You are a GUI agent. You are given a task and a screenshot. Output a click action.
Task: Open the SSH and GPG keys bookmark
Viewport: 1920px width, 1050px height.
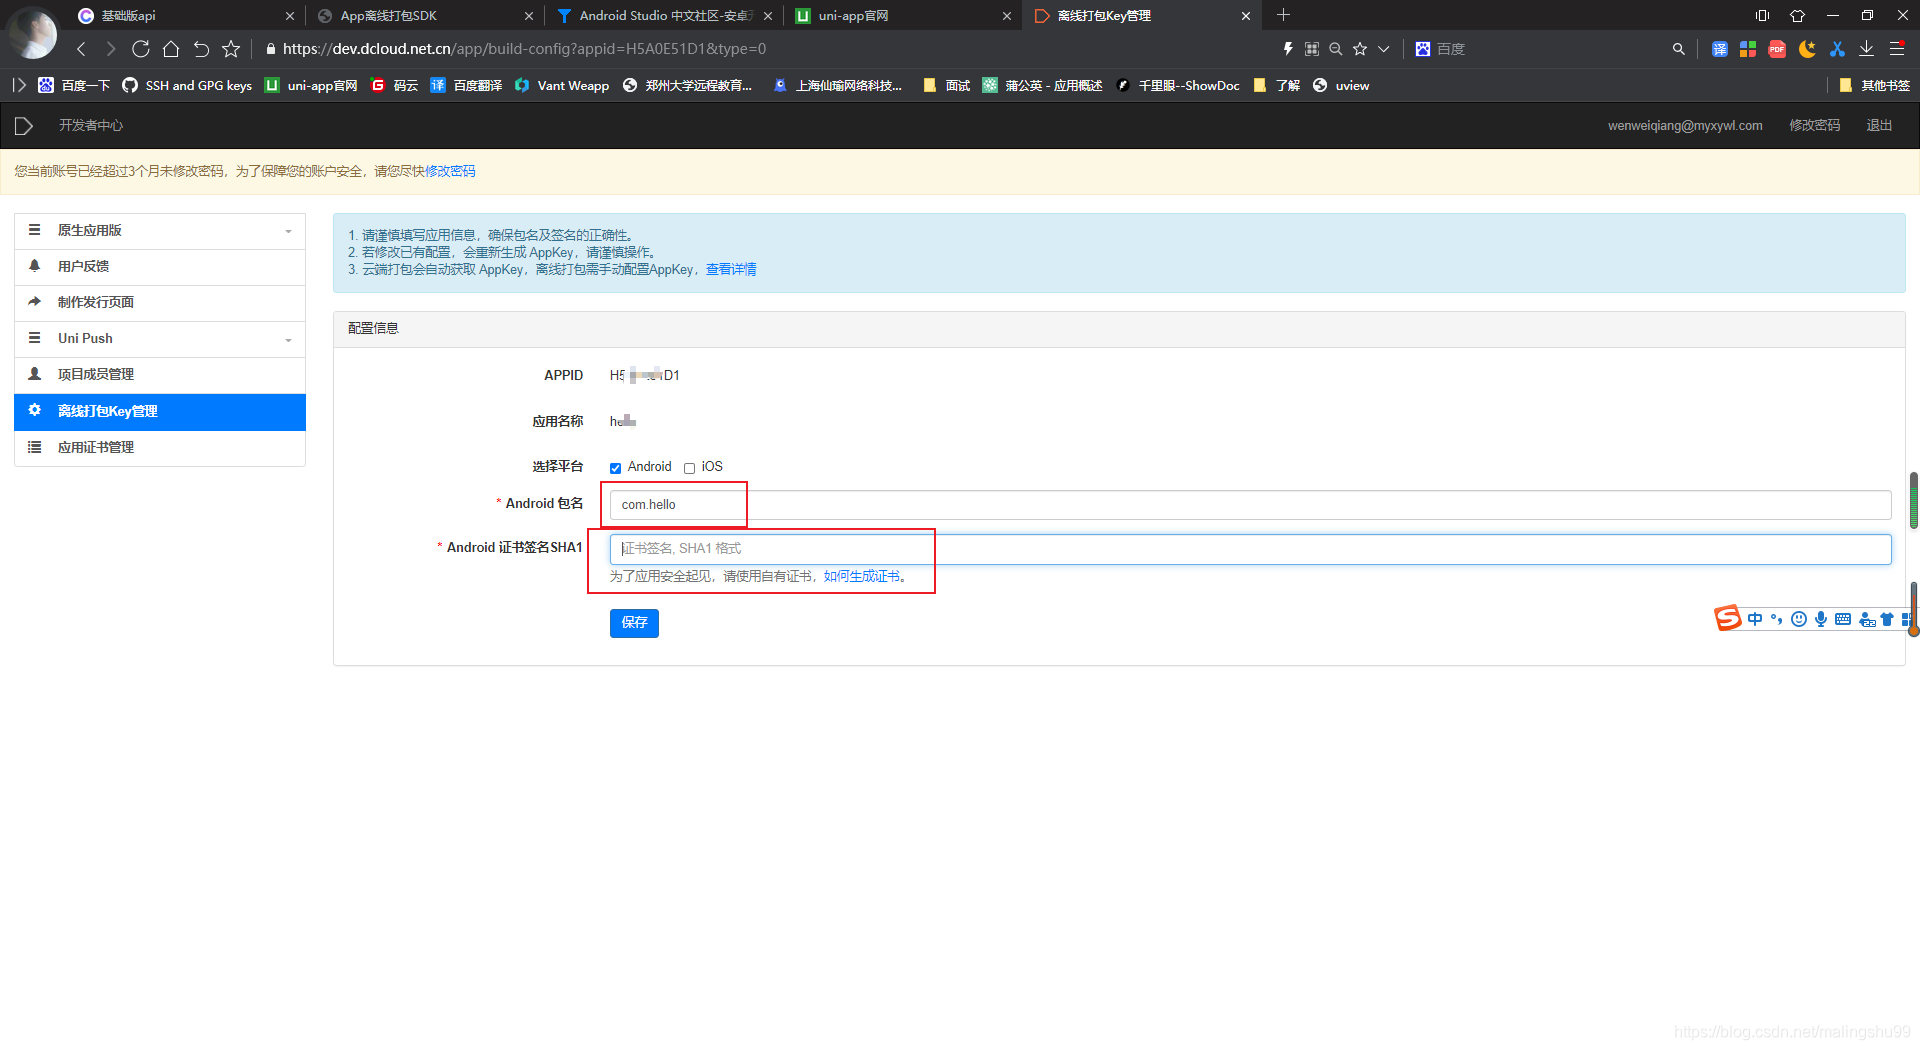(x=187, y=86)
